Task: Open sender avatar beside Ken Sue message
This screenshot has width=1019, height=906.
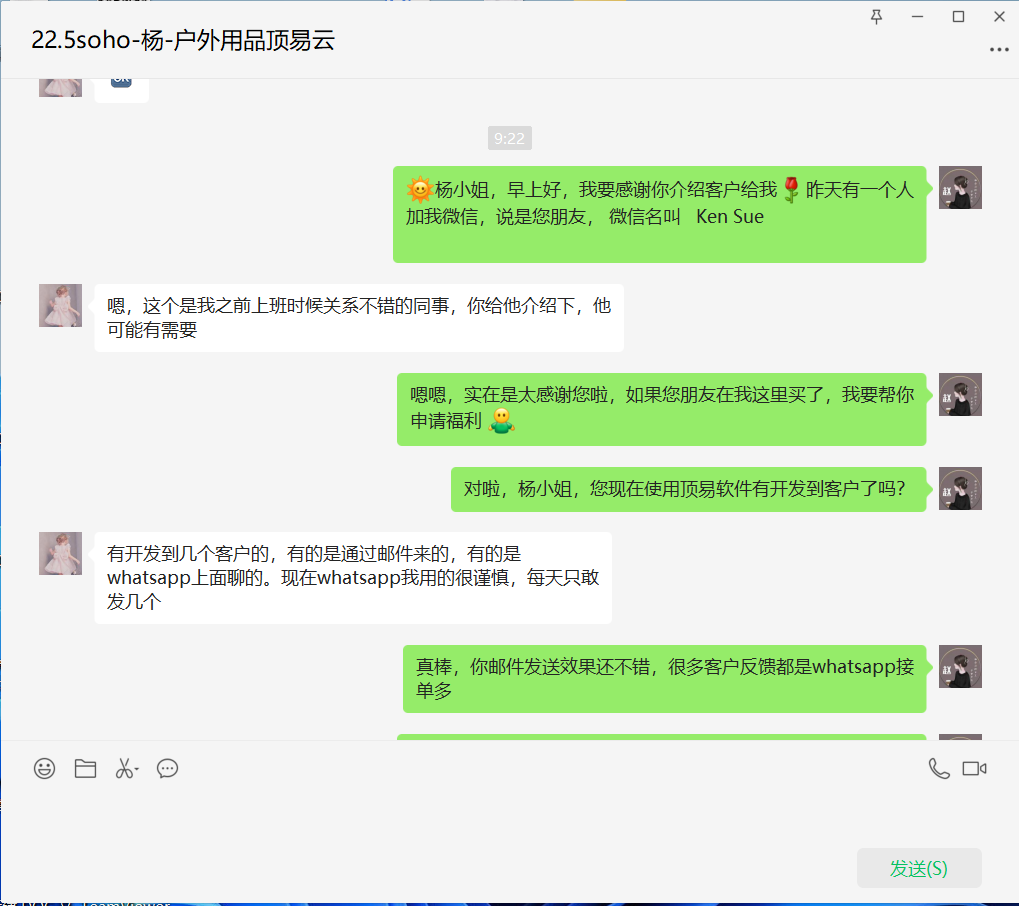Action: click(x=960, y=188)
